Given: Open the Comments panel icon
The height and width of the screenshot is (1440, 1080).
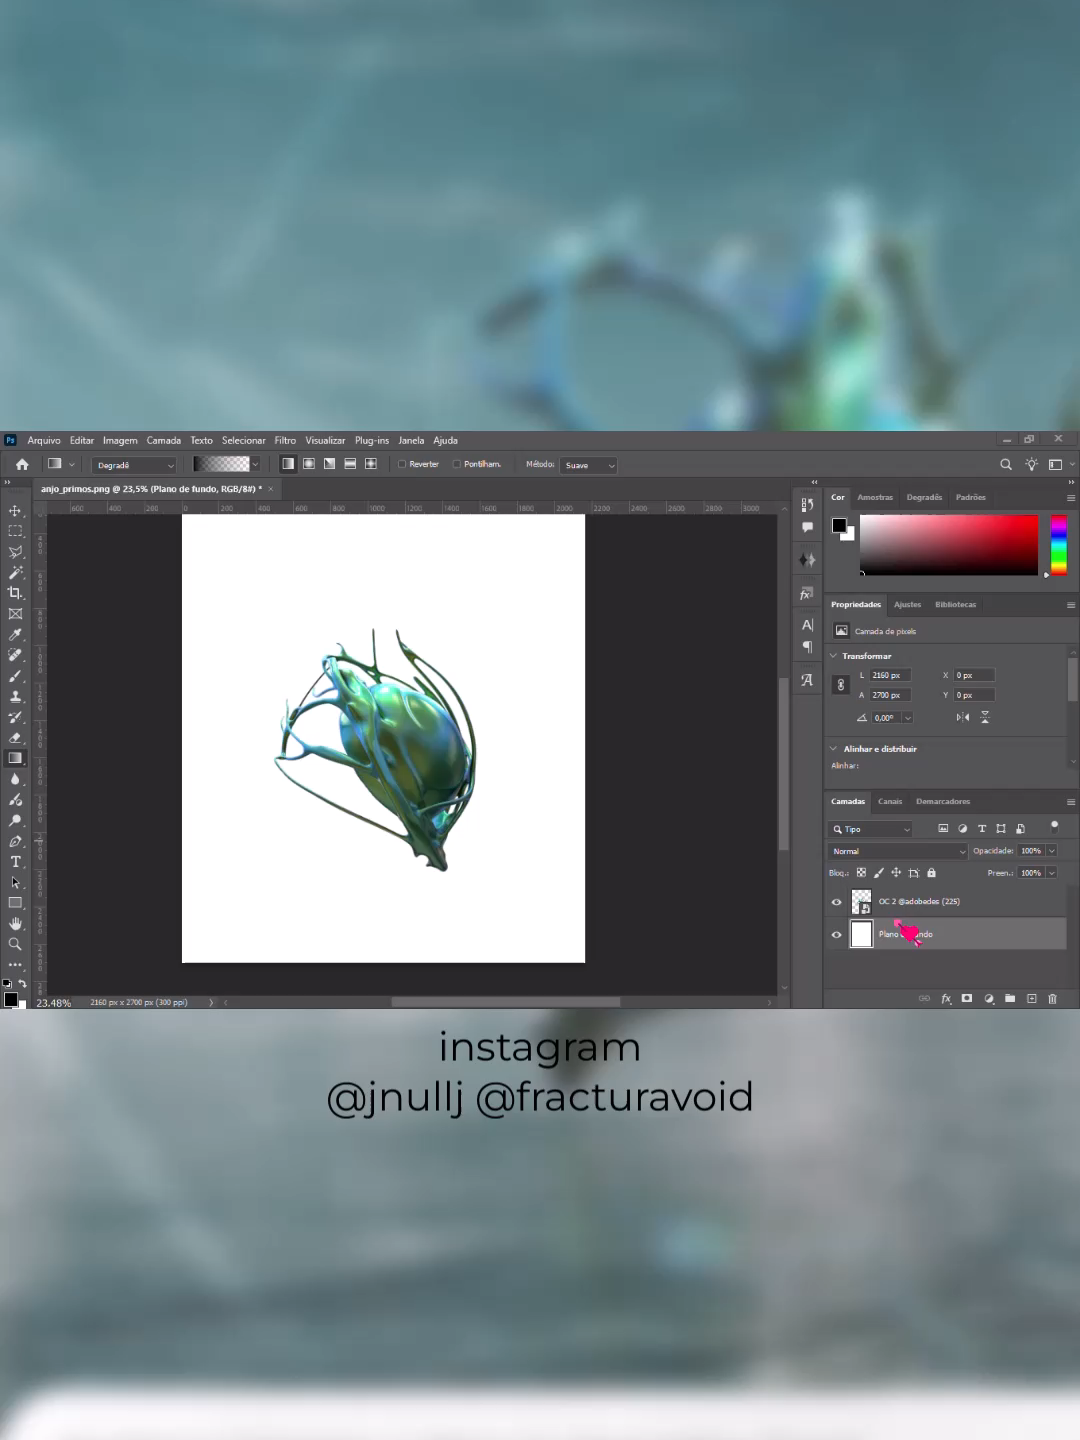Looking at the screenshot, I should (x=807, y=527).
